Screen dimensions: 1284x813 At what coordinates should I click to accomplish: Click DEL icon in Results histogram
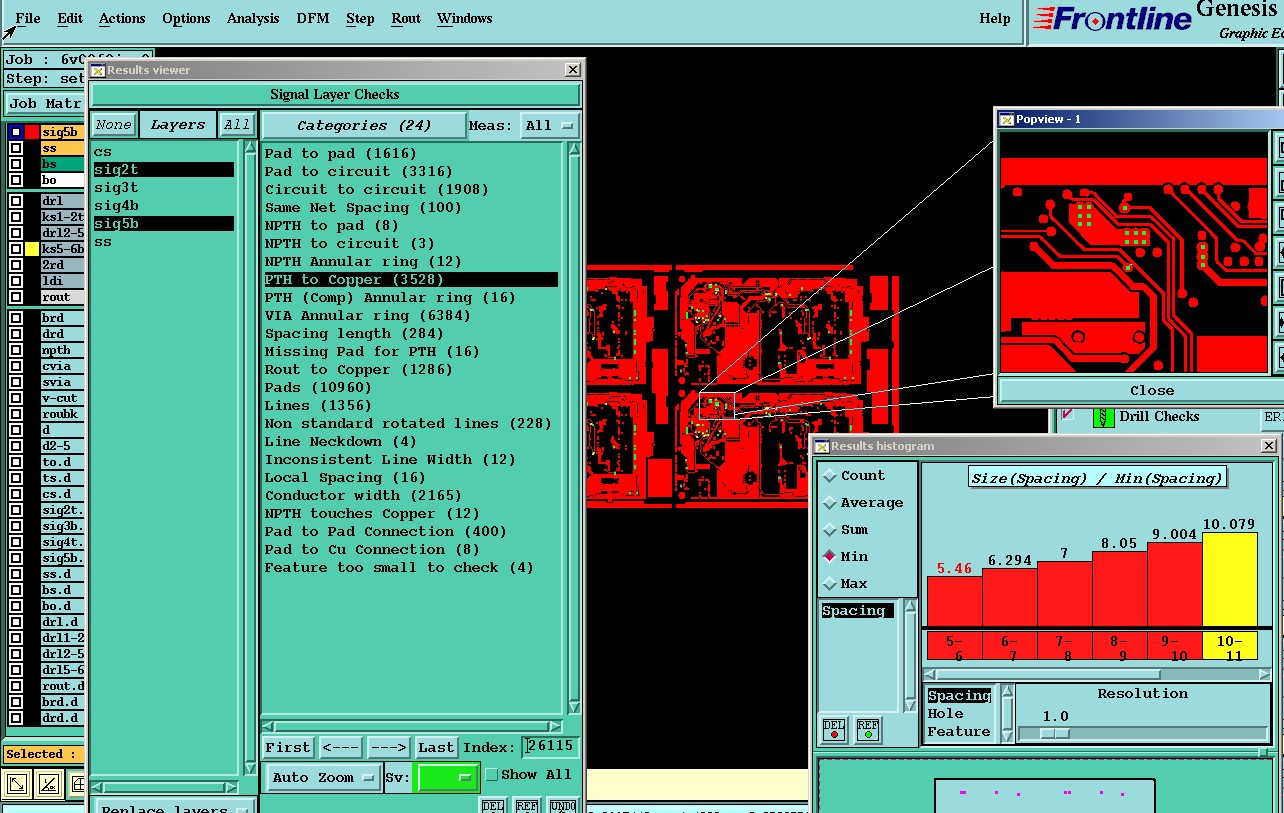834,730
